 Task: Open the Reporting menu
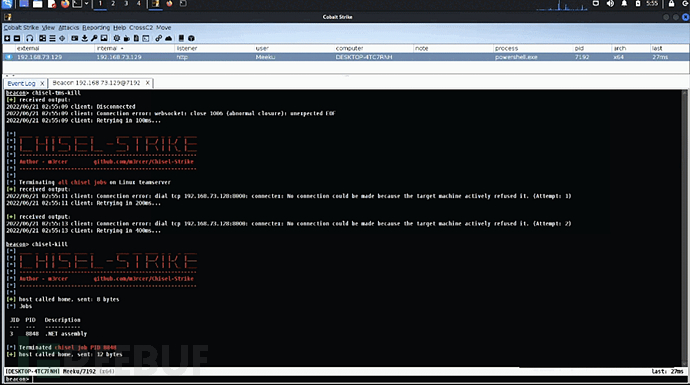[96, 27]
